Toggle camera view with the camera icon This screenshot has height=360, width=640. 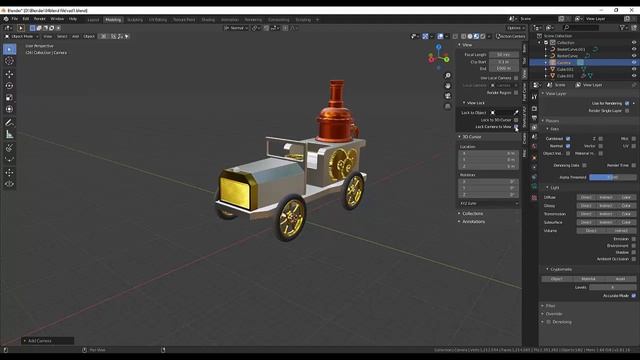(448, 96)
